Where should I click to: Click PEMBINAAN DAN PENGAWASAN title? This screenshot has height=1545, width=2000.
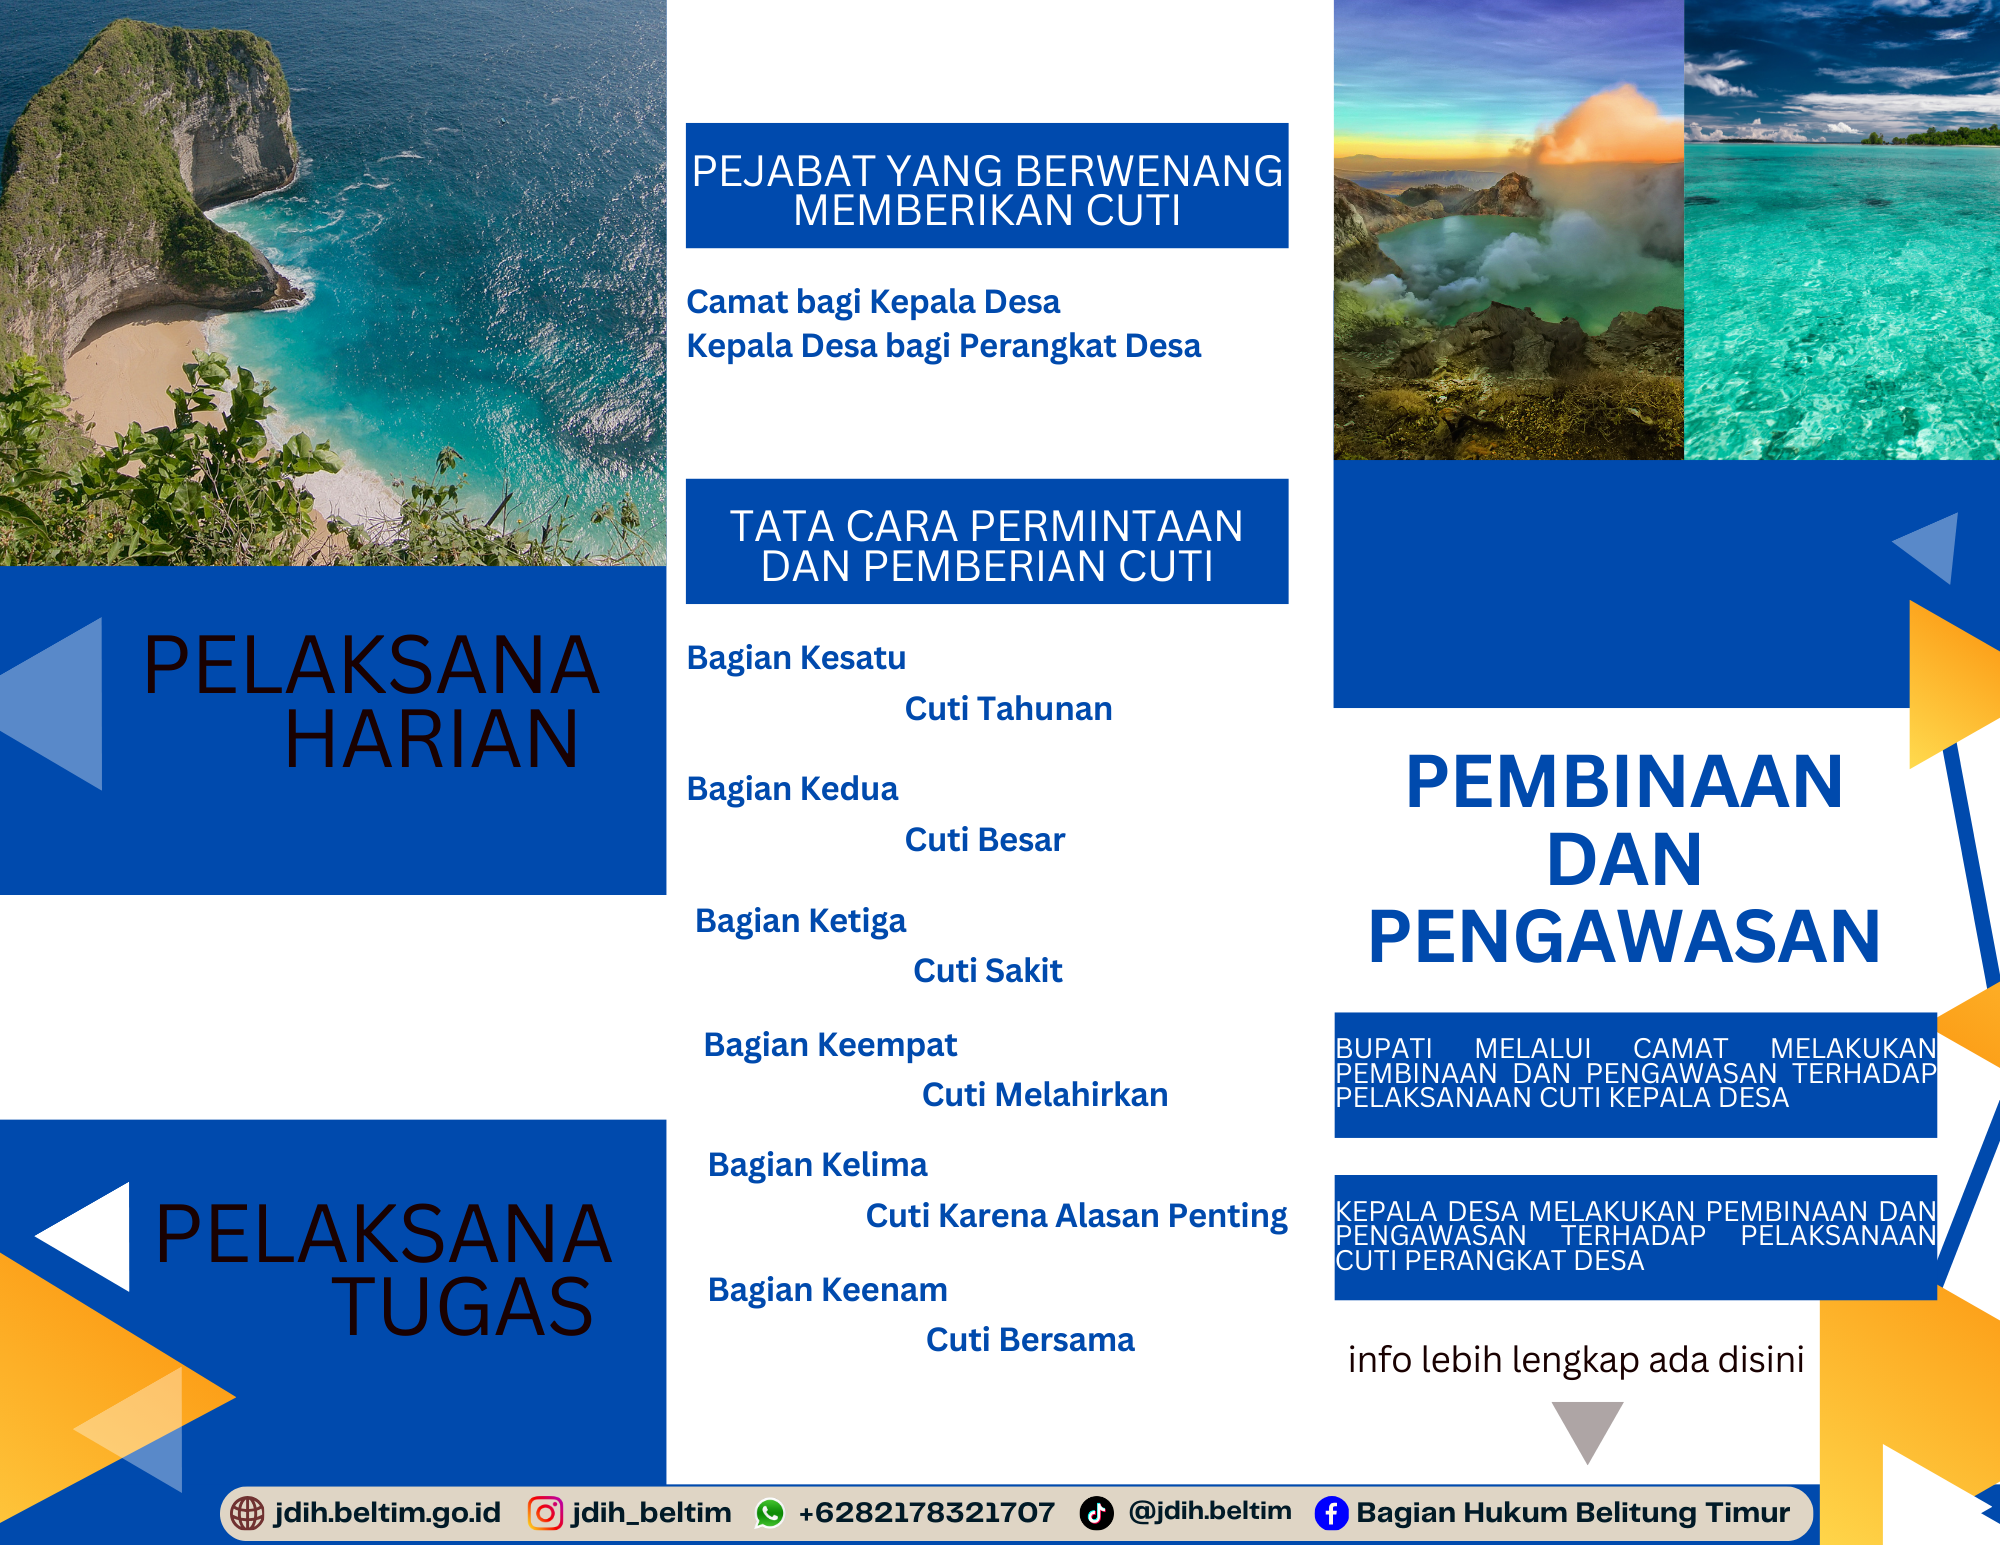tap(1624, 859)
